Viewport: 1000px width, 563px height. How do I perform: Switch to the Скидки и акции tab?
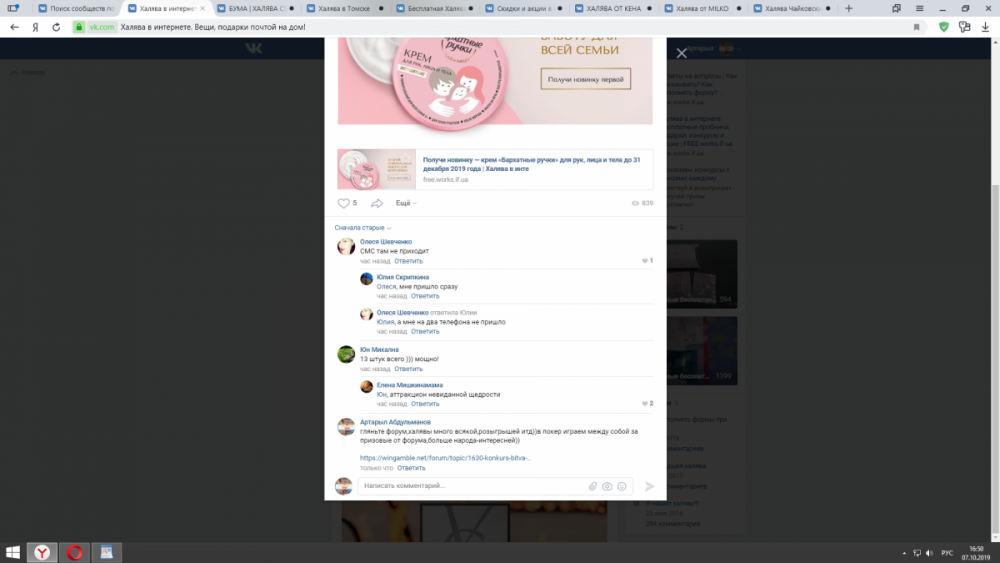(x=523, y=8)
